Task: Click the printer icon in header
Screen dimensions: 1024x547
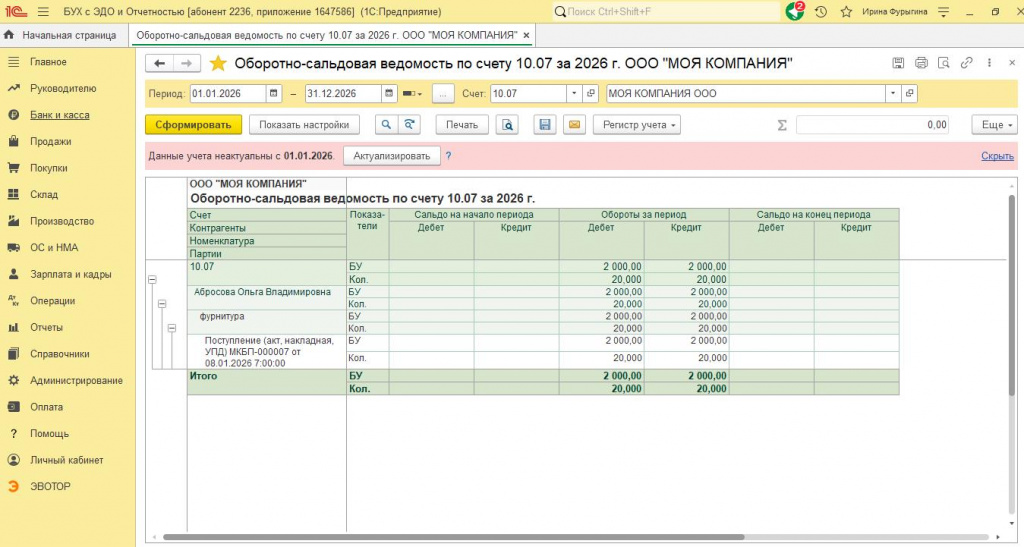Action: point(921,63)
